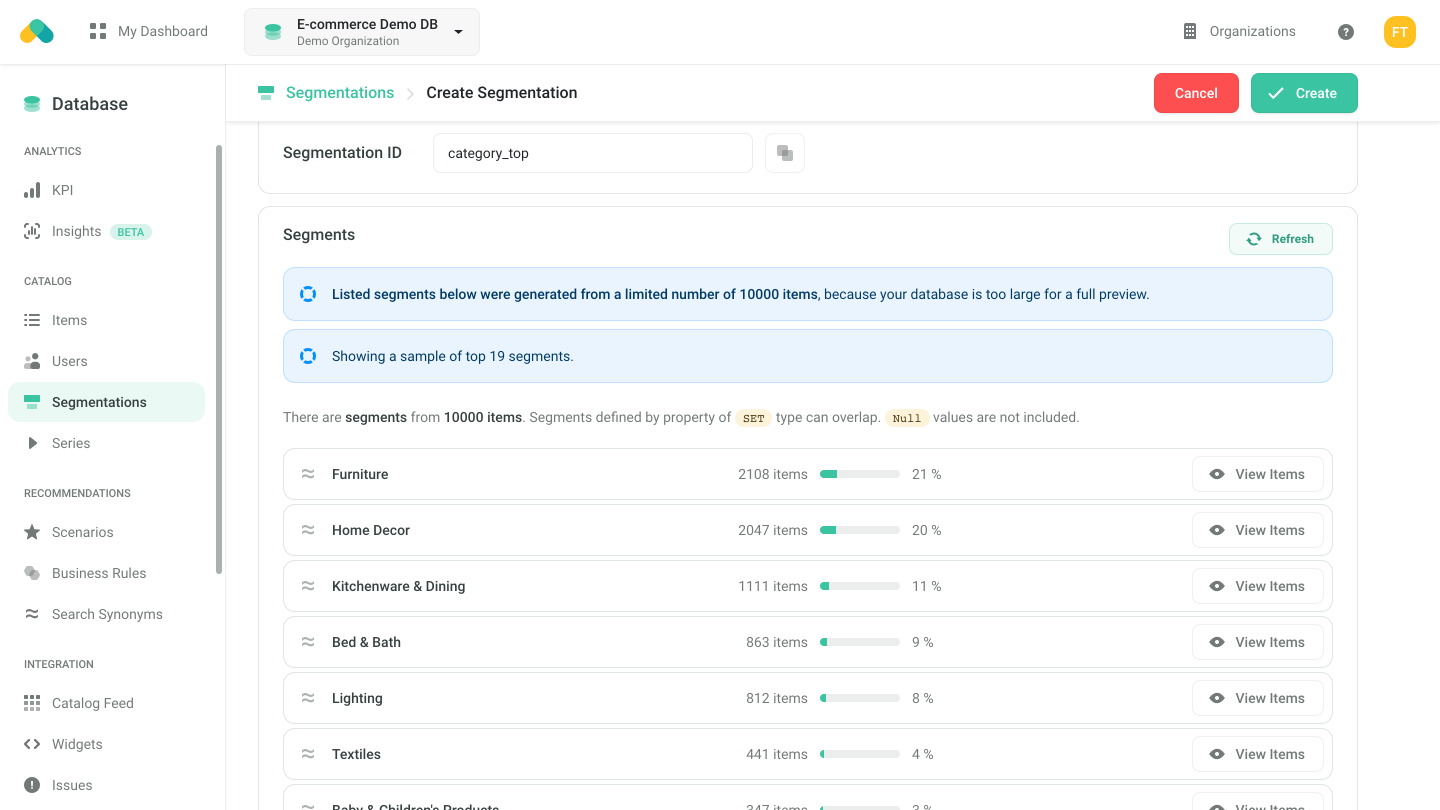View items of the Lighting segment
This screenshot has height=810, width=1440.
pyautogui.click(x=1257, y=698)
